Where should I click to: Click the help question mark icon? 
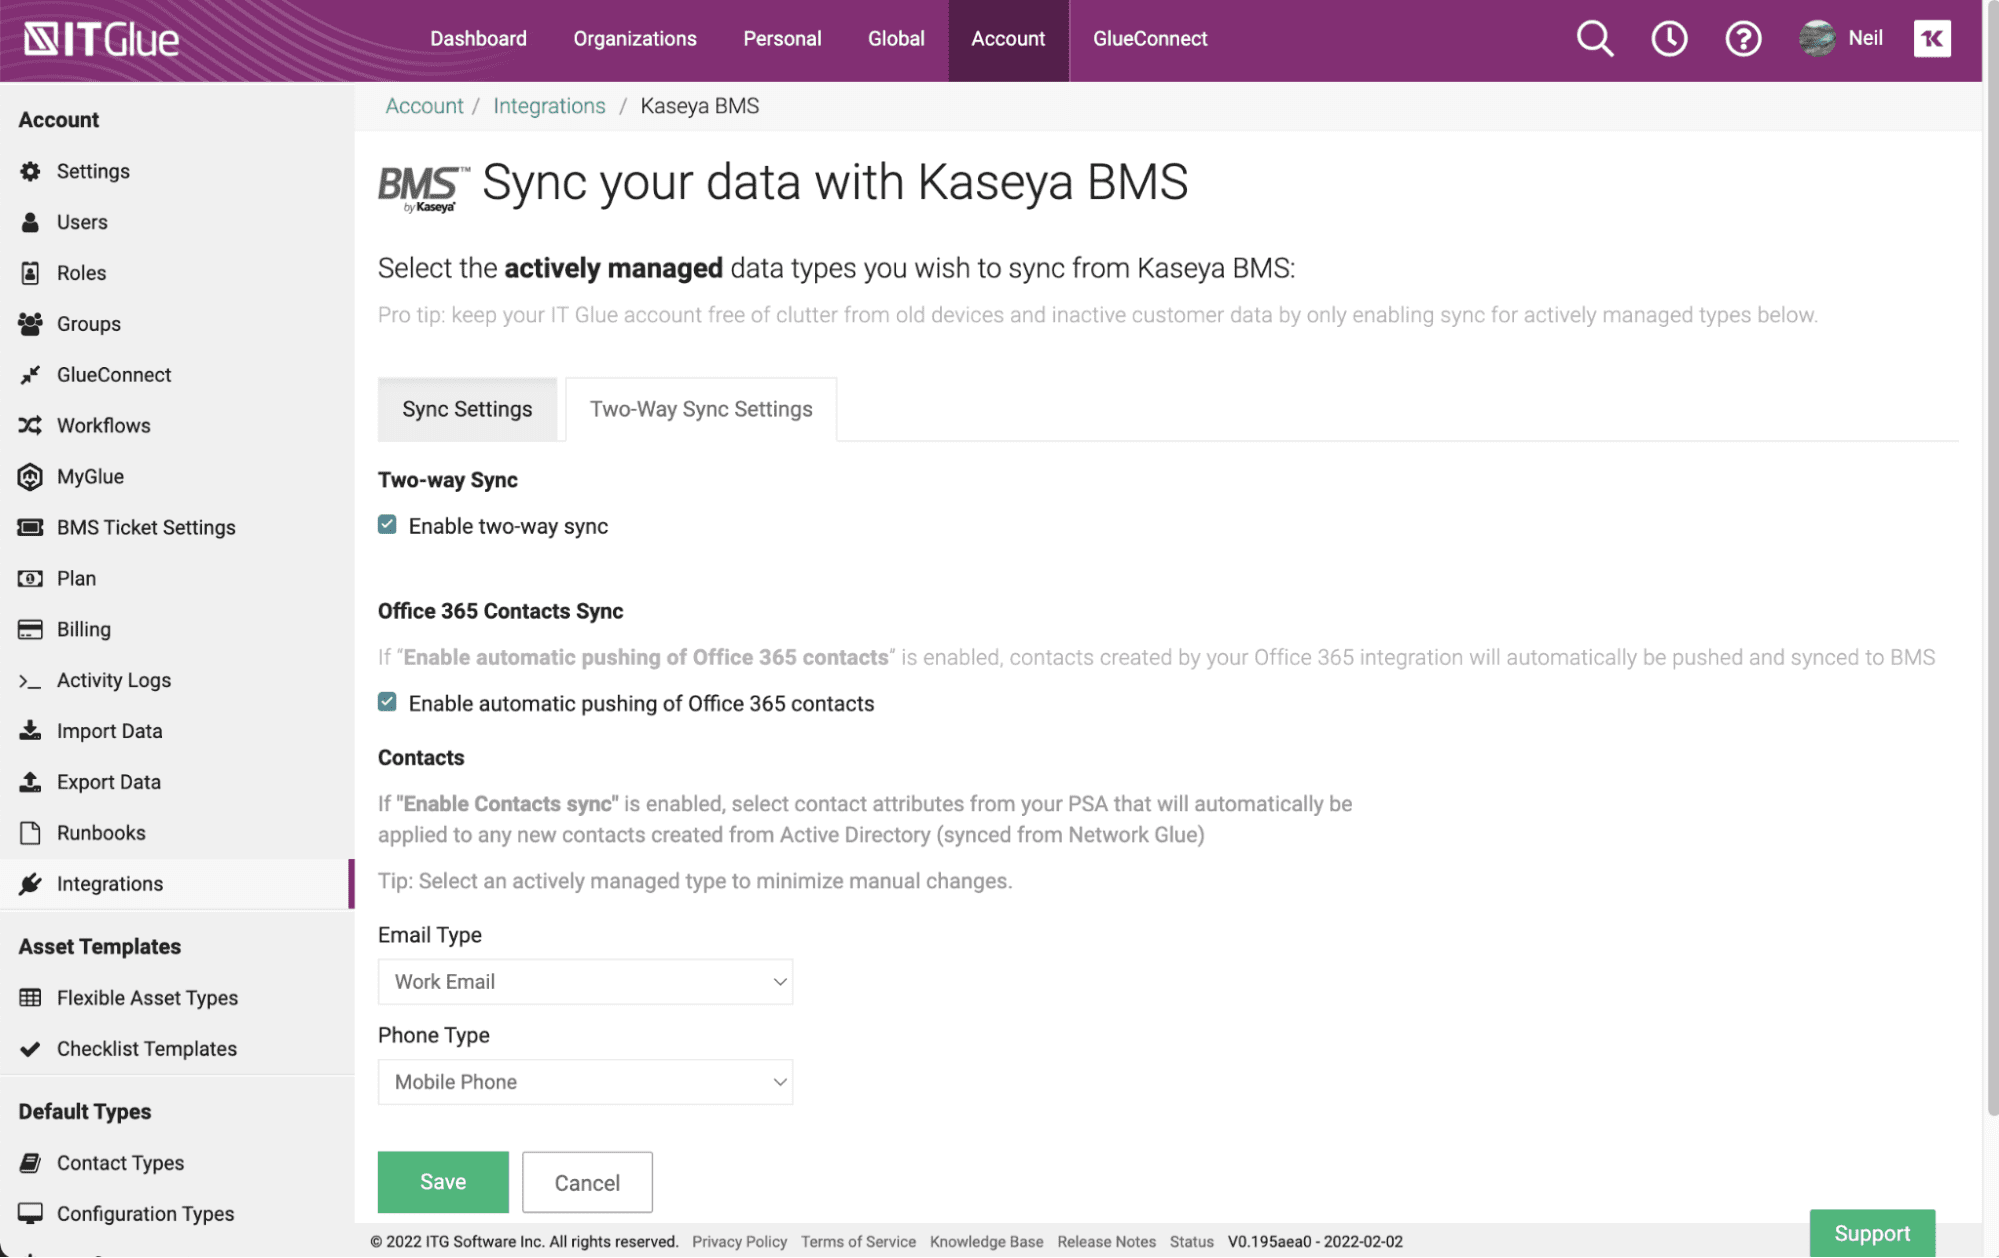1742,39
